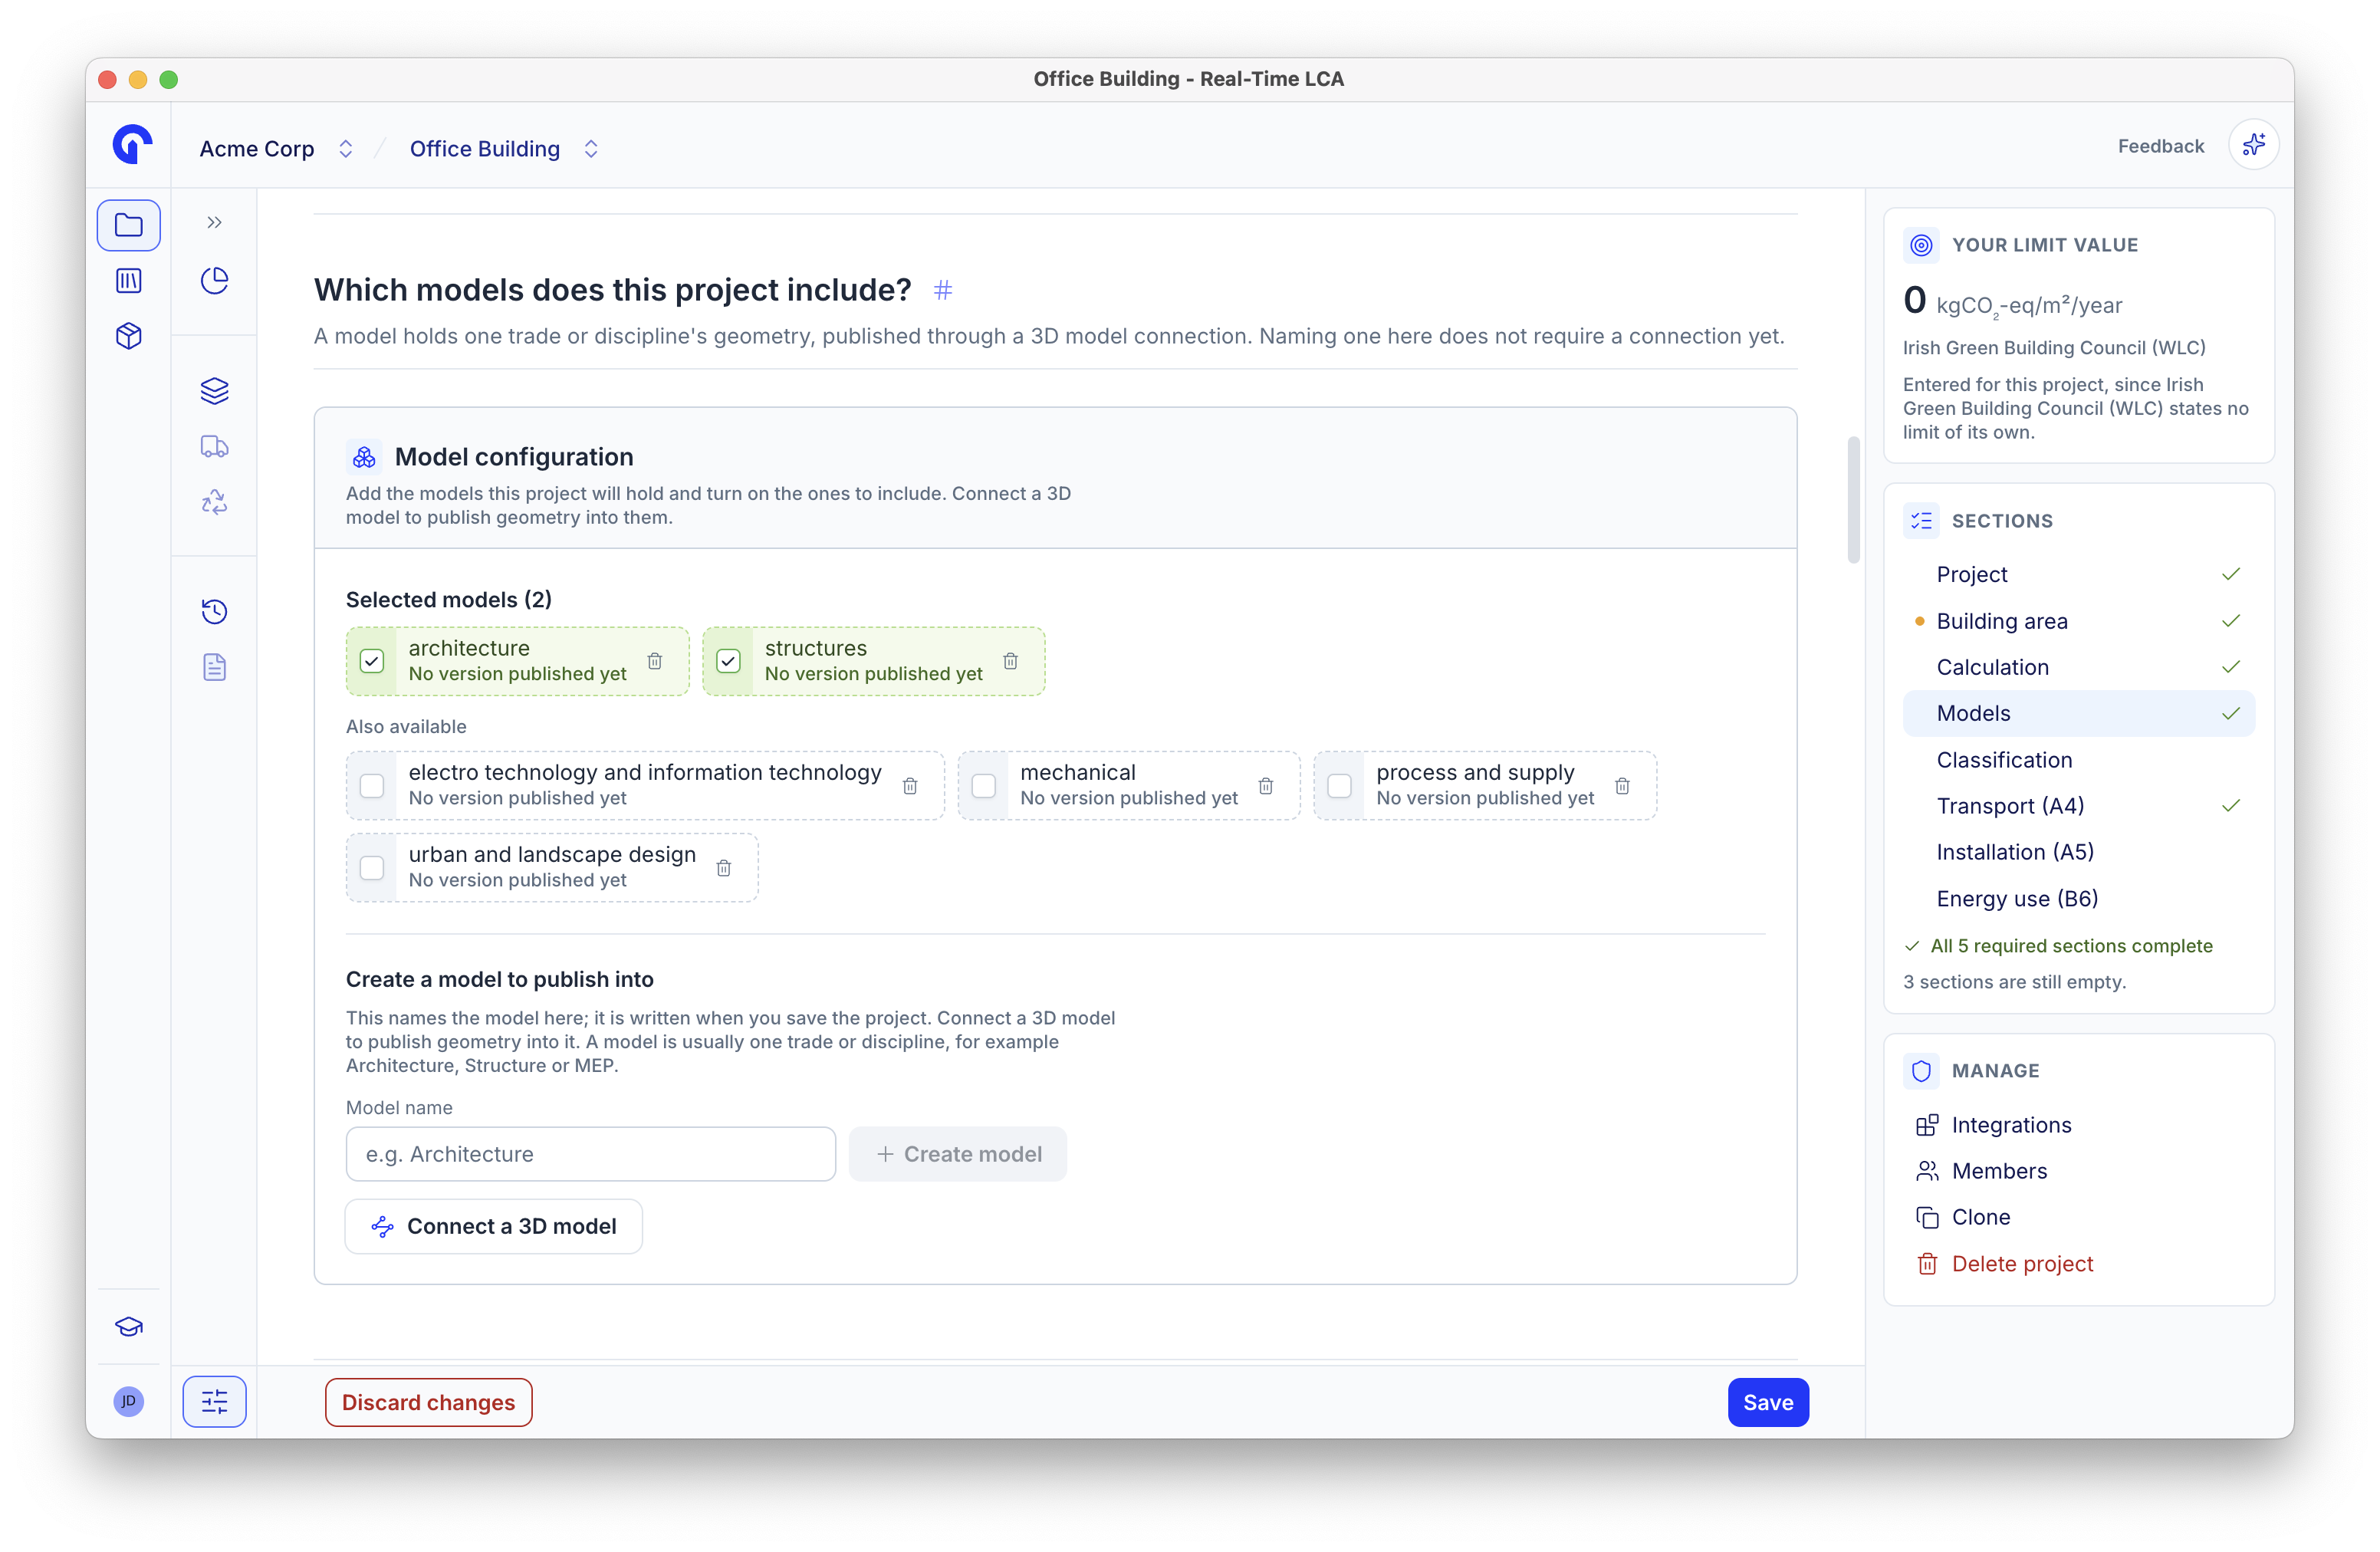This screenshot has width=2380, height=1552.
Task: Click the vertical scrollbar thumb of the main content
Action: [1853, 500]
